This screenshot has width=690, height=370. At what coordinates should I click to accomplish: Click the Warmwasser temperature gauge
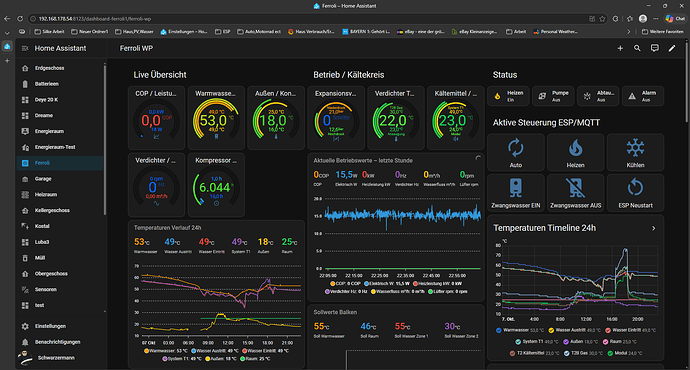216,118
